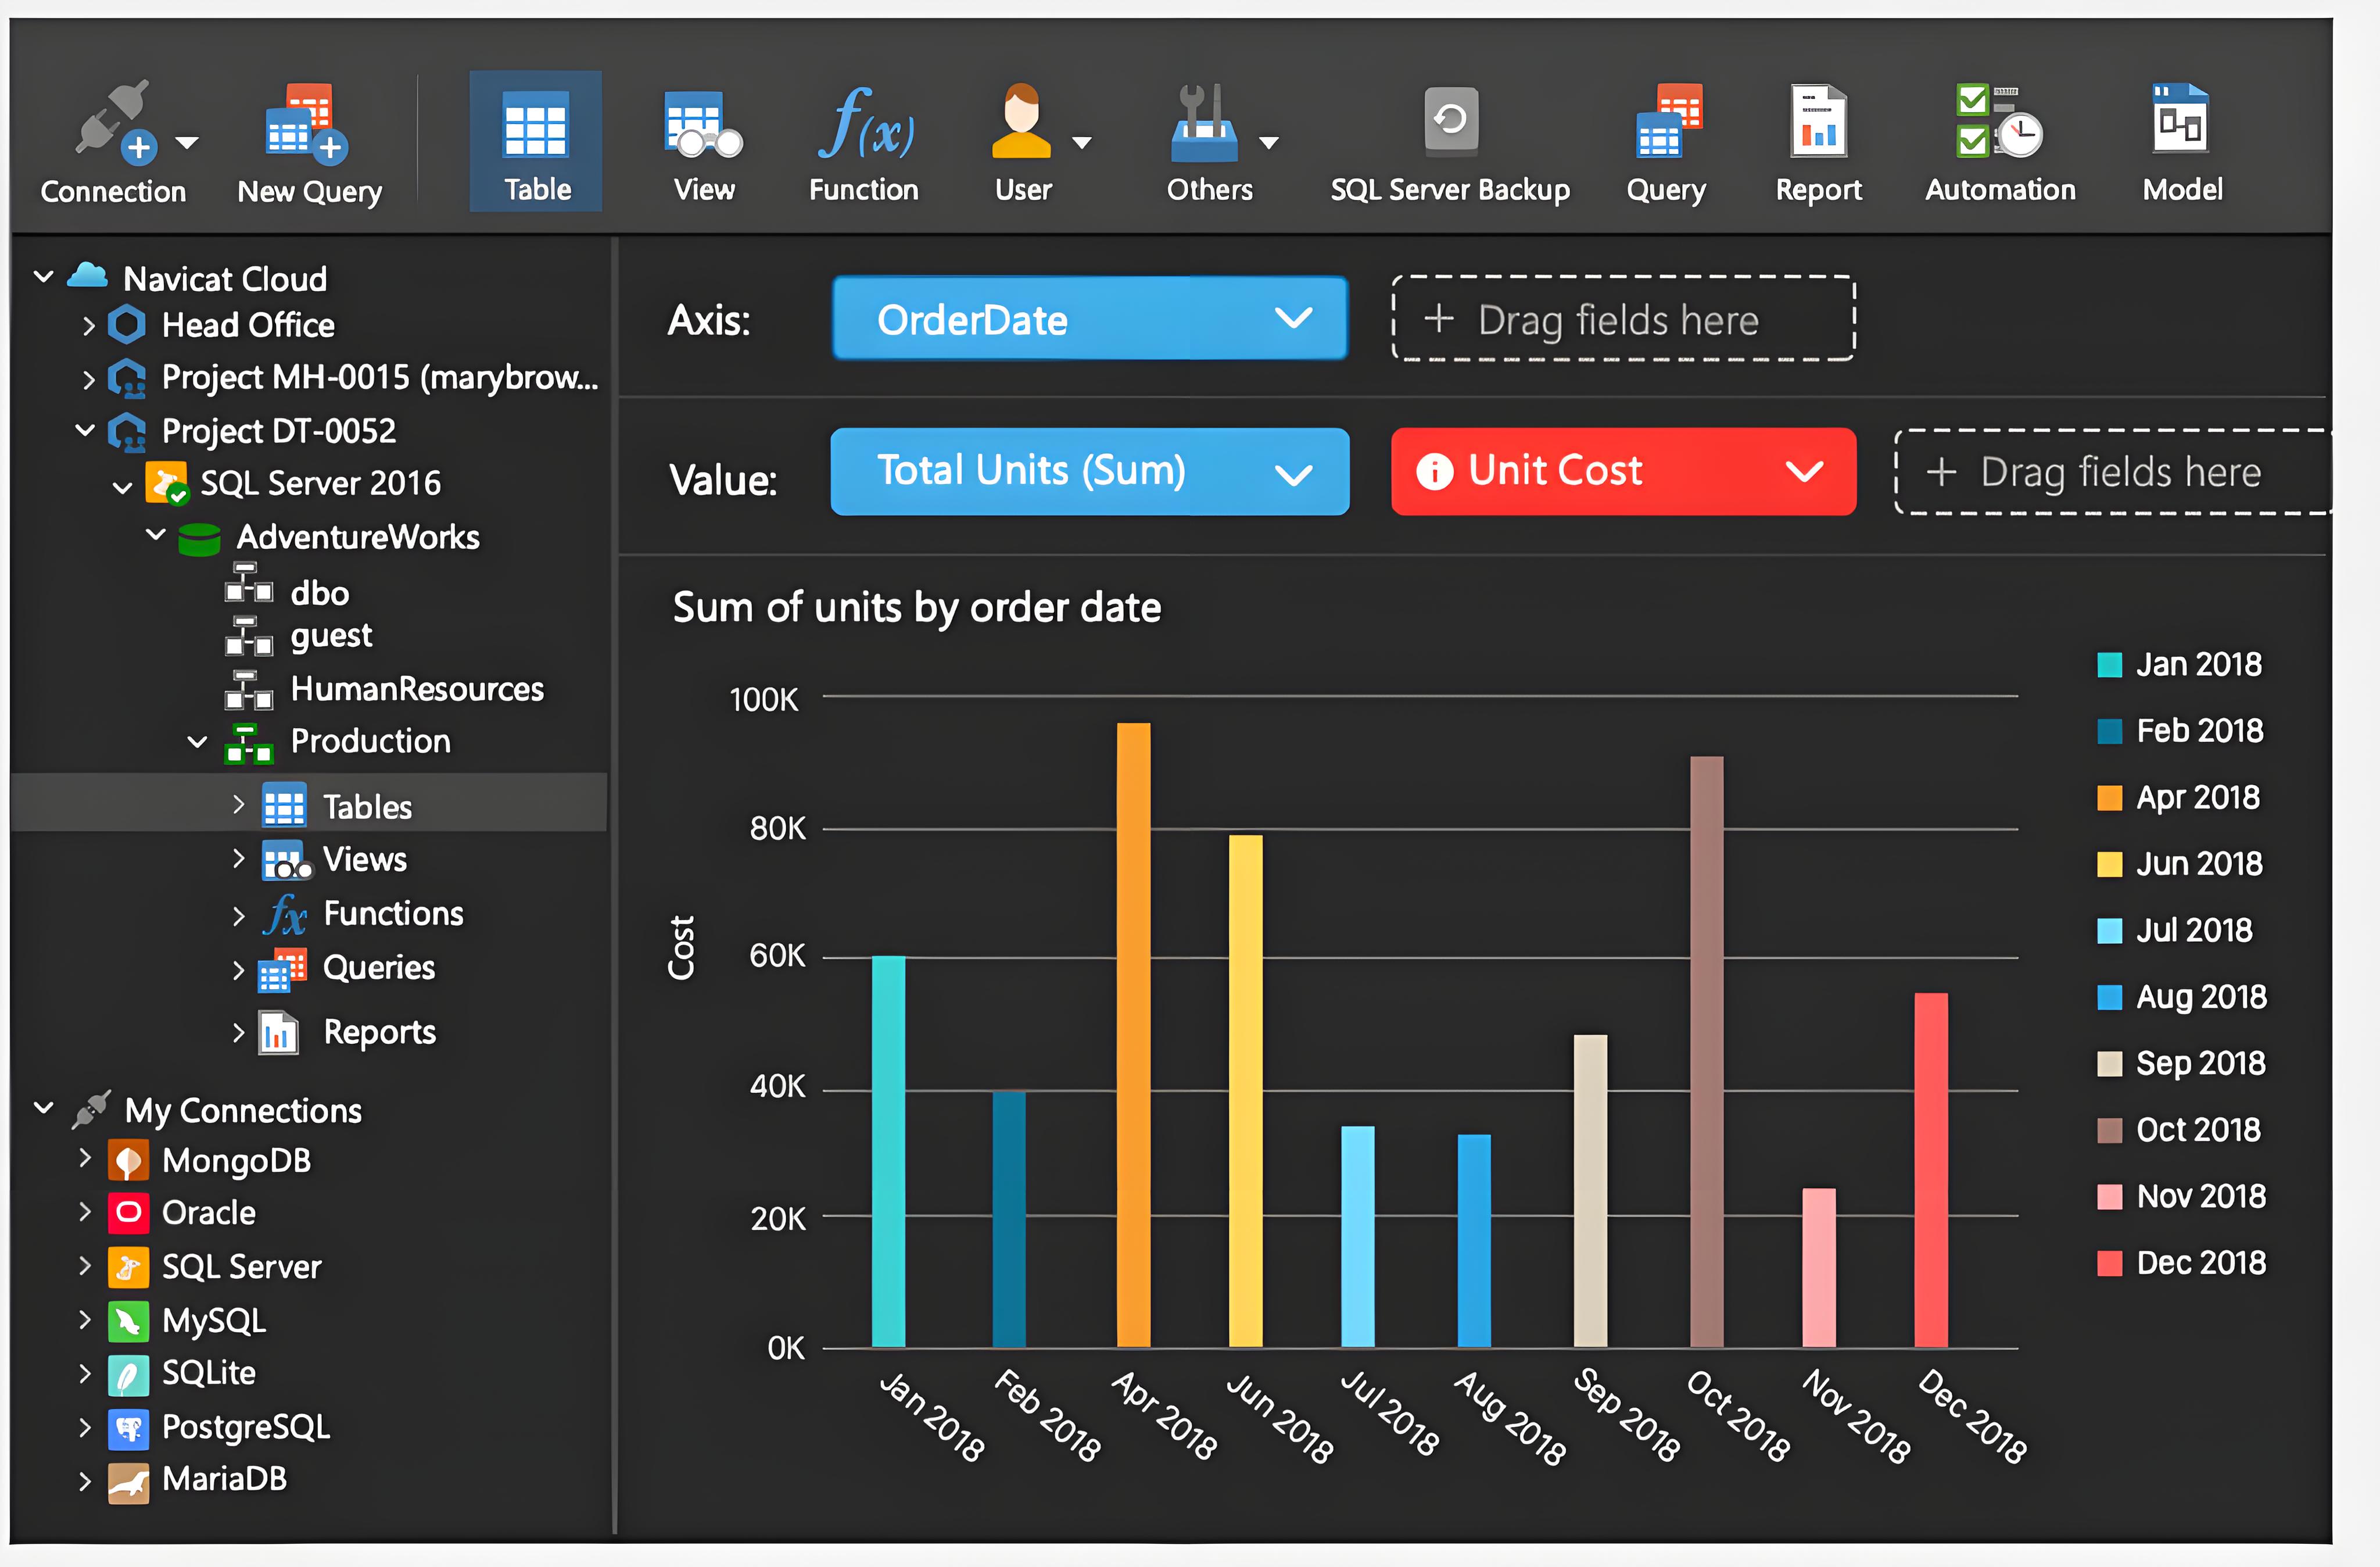The width and height of the screenshot is (2380, 1567).
Task: Click the Axis 'Drag fields here' box
Action: coord(1623,318)
